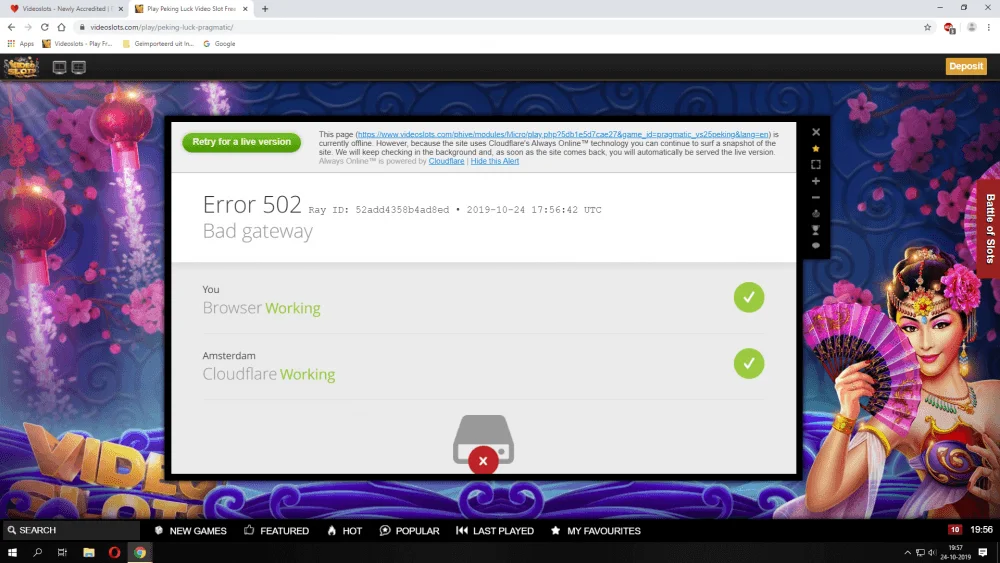The image size is (1000, 563).
Task: Click the Error 502 heading
Action: 252,205
